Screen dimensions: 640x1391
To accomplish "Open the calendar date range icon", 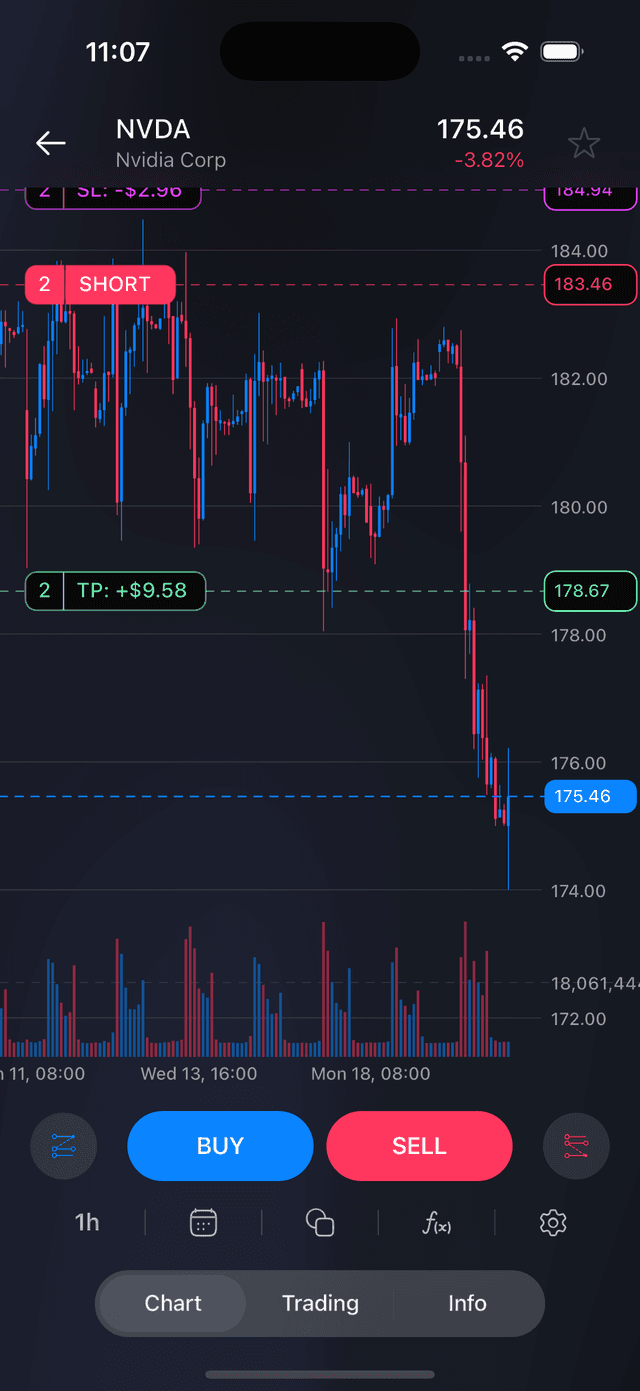I will pos(203,1222).
